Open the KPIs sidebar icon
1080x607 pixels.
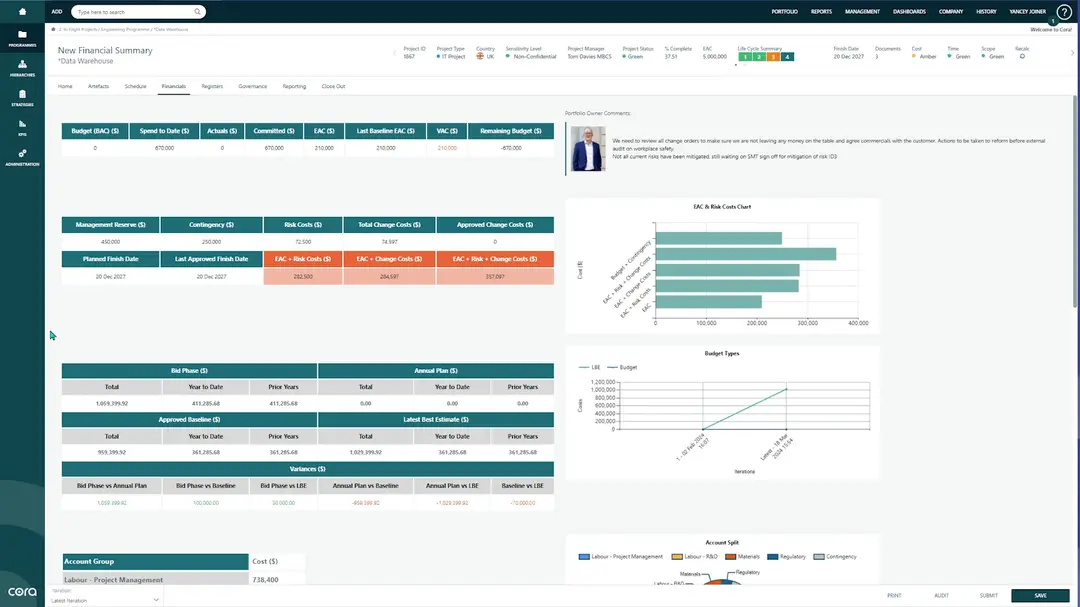pyautogui.click(x=22, y=124)
